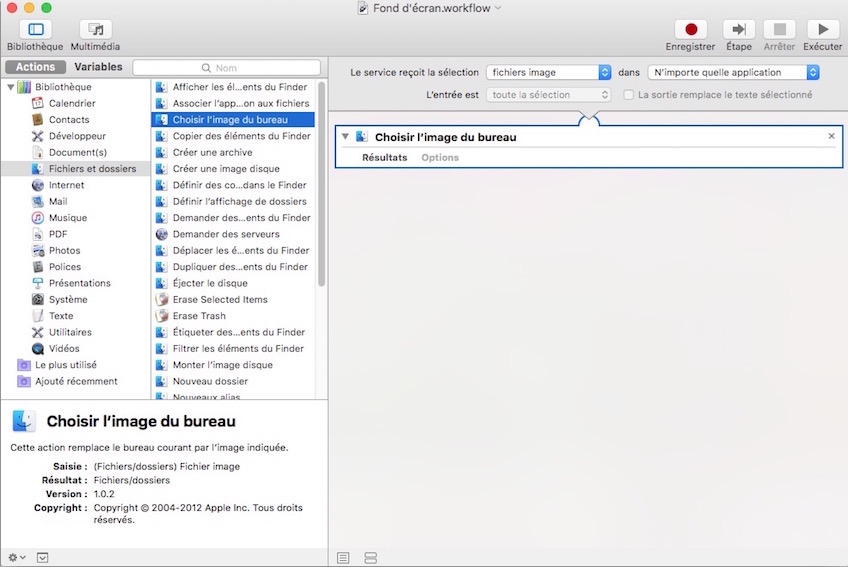Select Dupliquer des...ents du Finder
848x567 pixels.
(x=233, y=267)
